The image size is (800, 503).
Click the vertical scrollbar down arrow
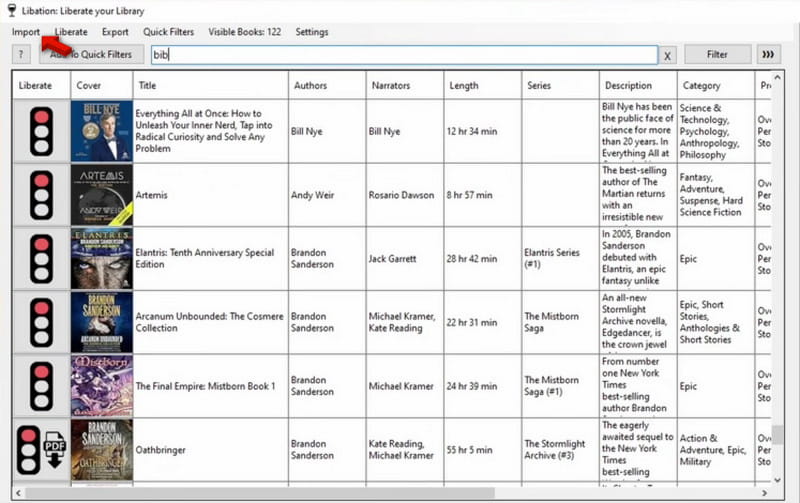tap(778, 480)
